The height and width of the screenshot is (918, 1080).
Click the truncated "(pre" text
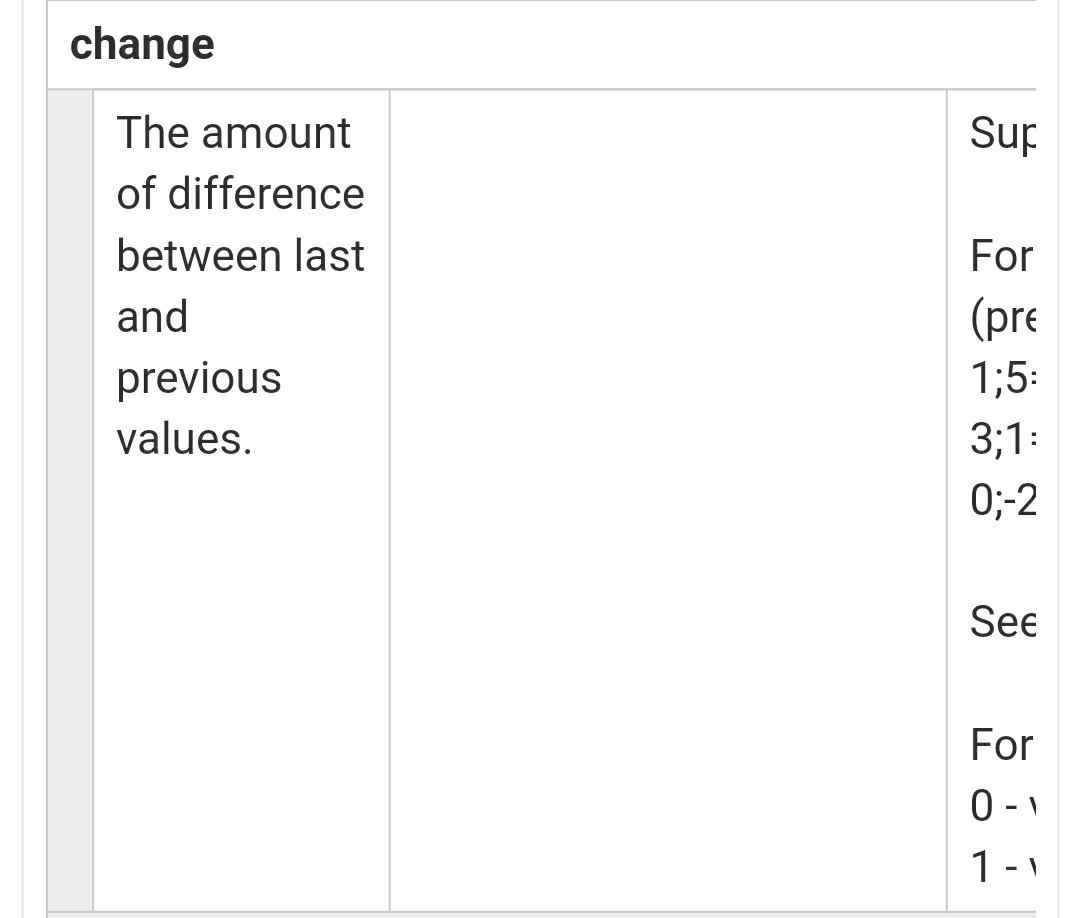tap(1003, 318)
